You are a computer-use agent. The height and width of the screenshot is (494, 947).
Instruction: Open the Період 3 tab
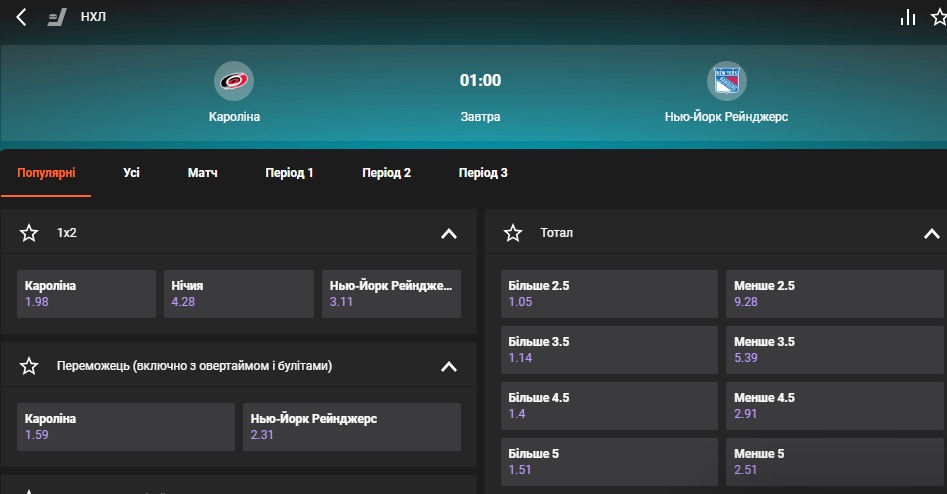(483, 173)
